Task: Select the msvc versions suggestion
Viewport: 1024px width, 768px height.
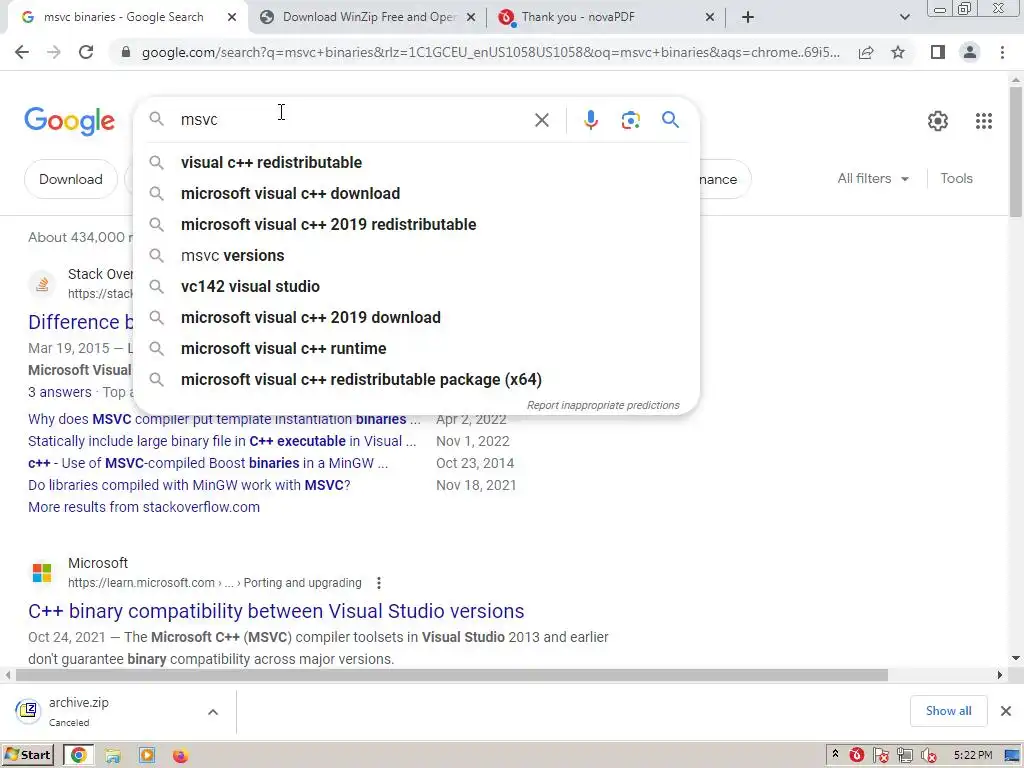Action: 416,255
